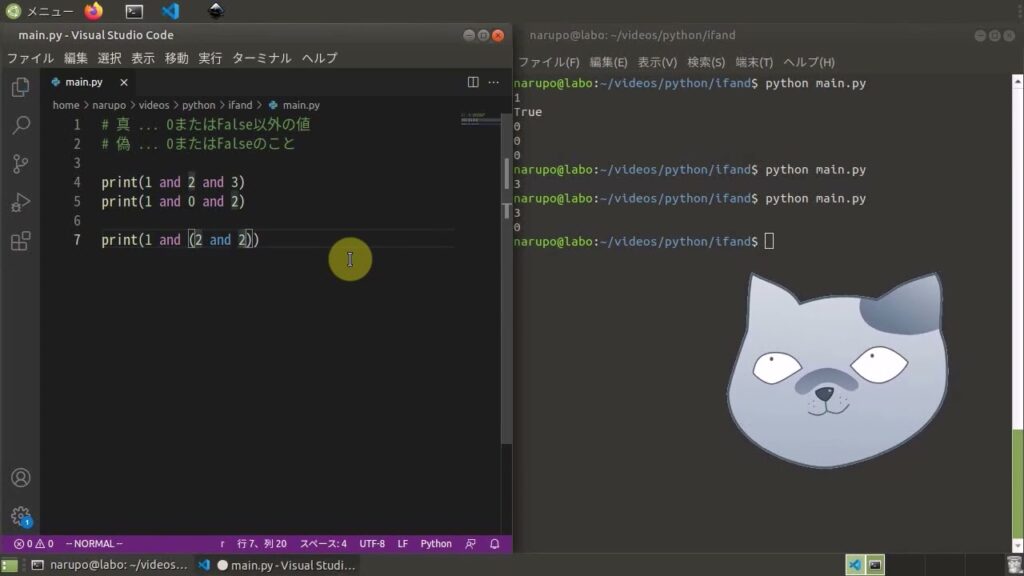The image size is (1024, 576).
Task: Launch Firefox from the top panel
Action: 93,11
